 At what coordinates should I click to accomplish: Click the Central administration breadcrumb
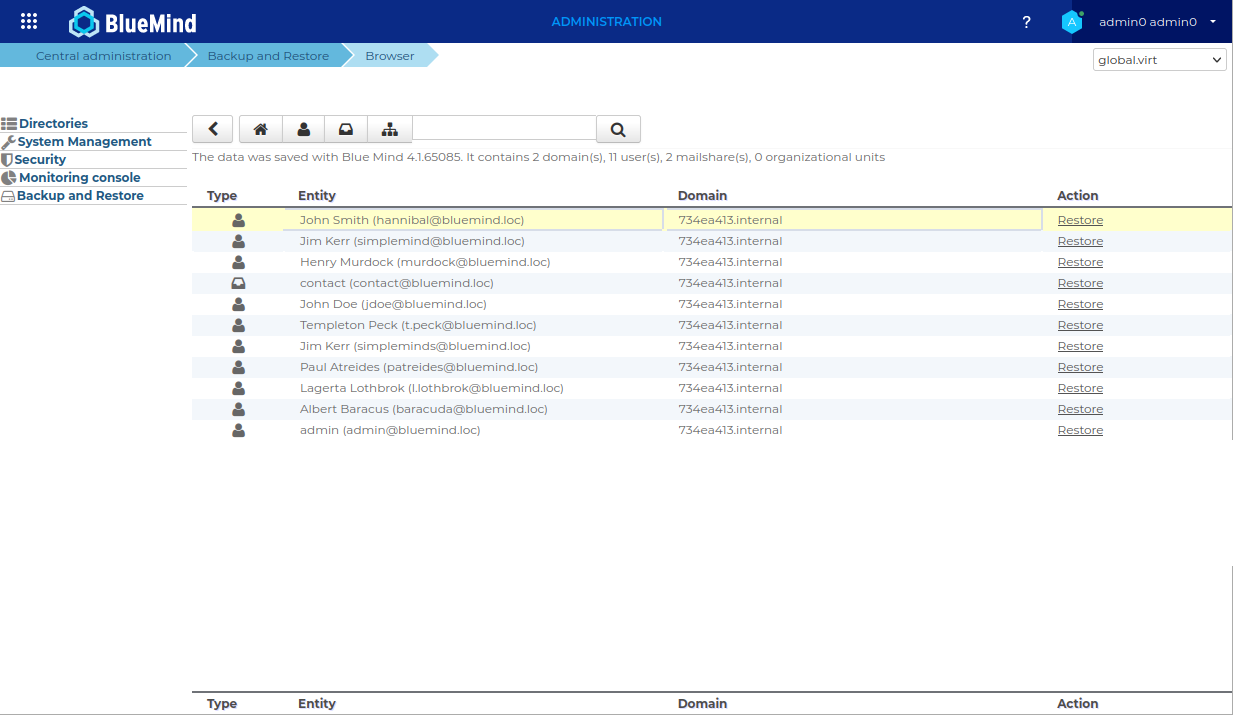(x=103, y=56)
